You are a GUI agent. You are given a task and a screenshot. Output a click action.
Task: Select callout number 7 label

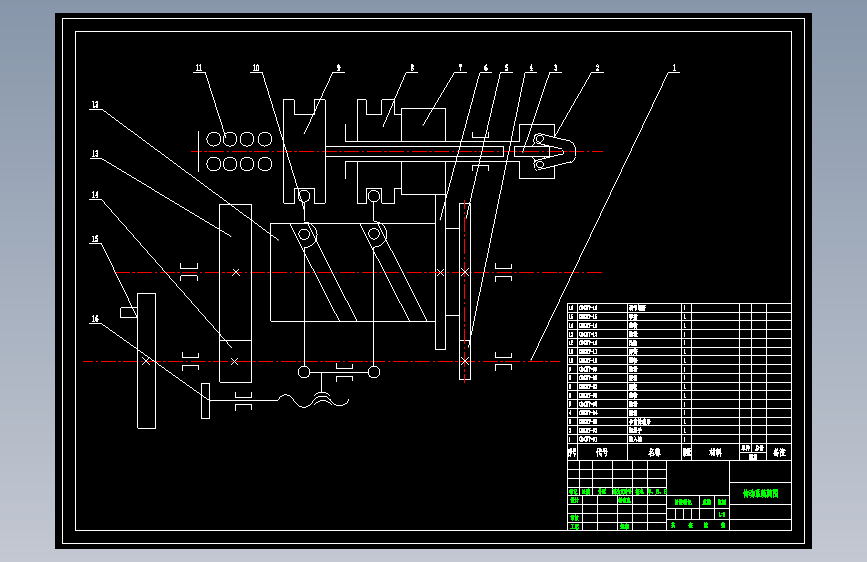coord(460,67)
